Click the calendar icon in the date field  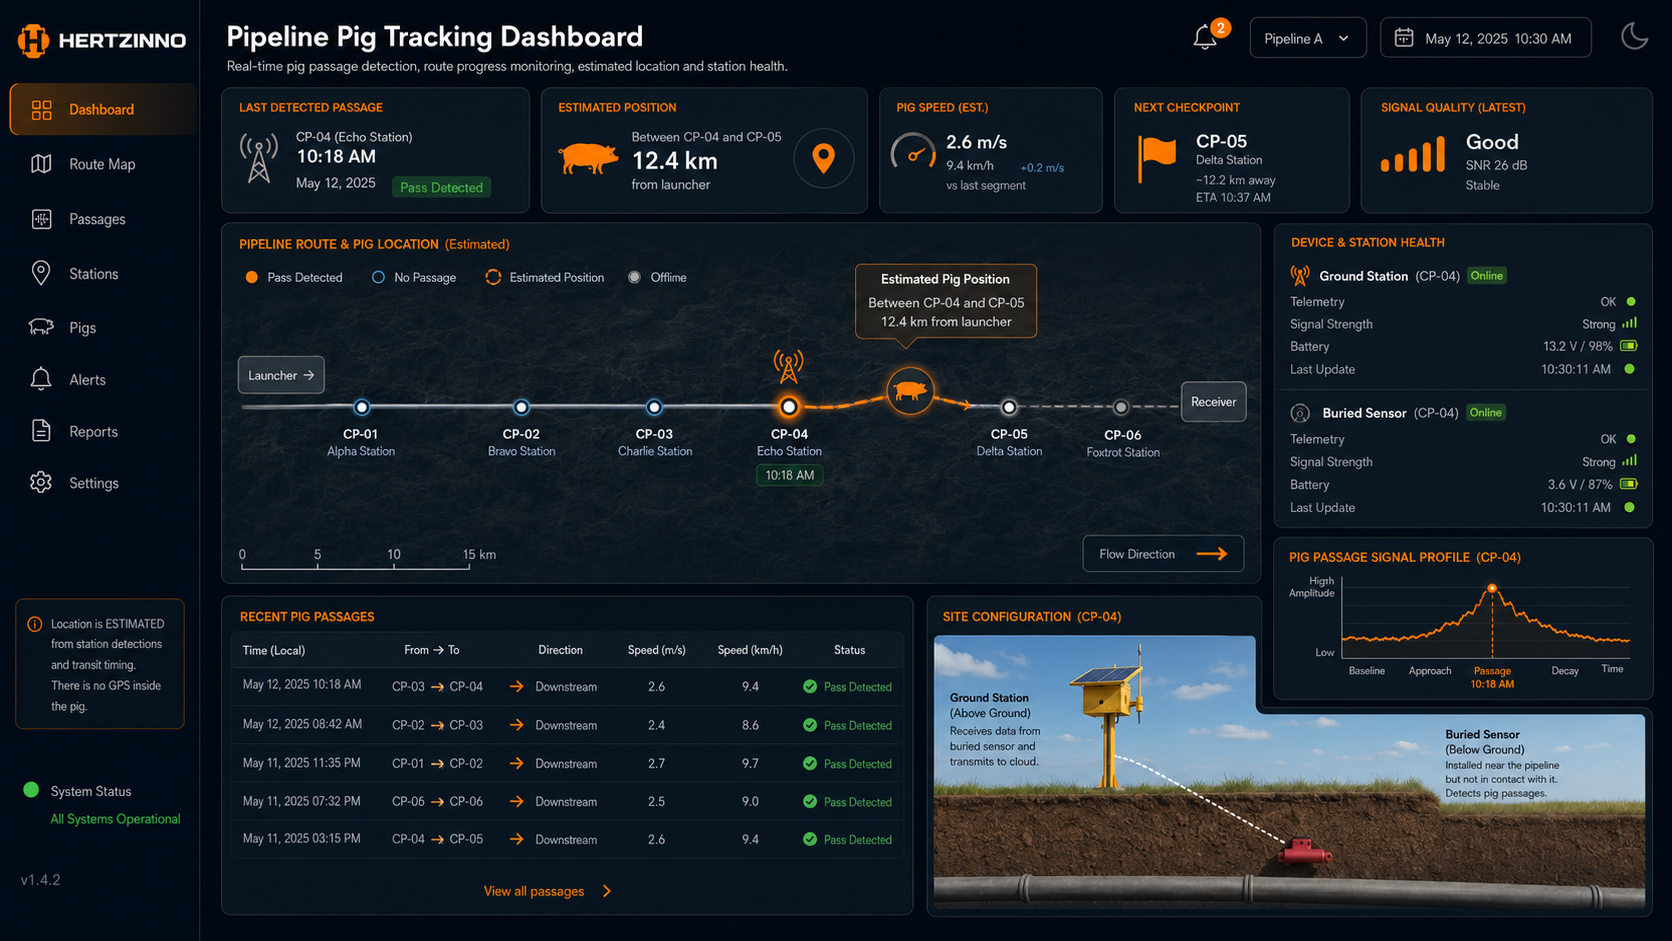click(1404, 38)
